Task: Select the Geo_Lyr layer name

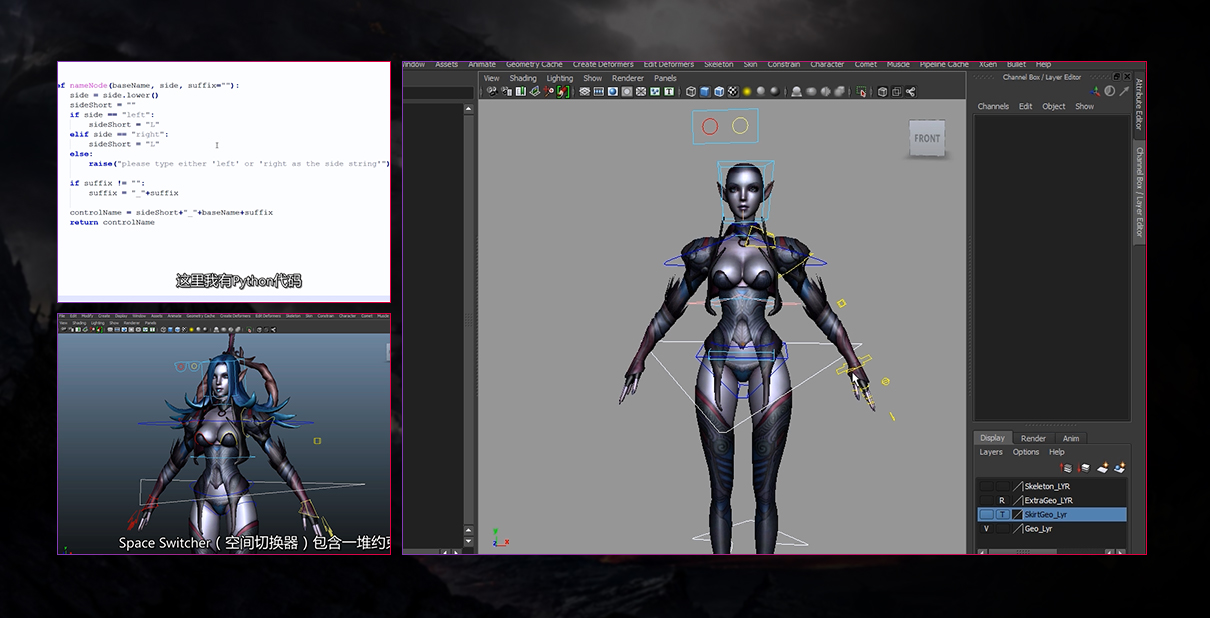Action: 1038,529
